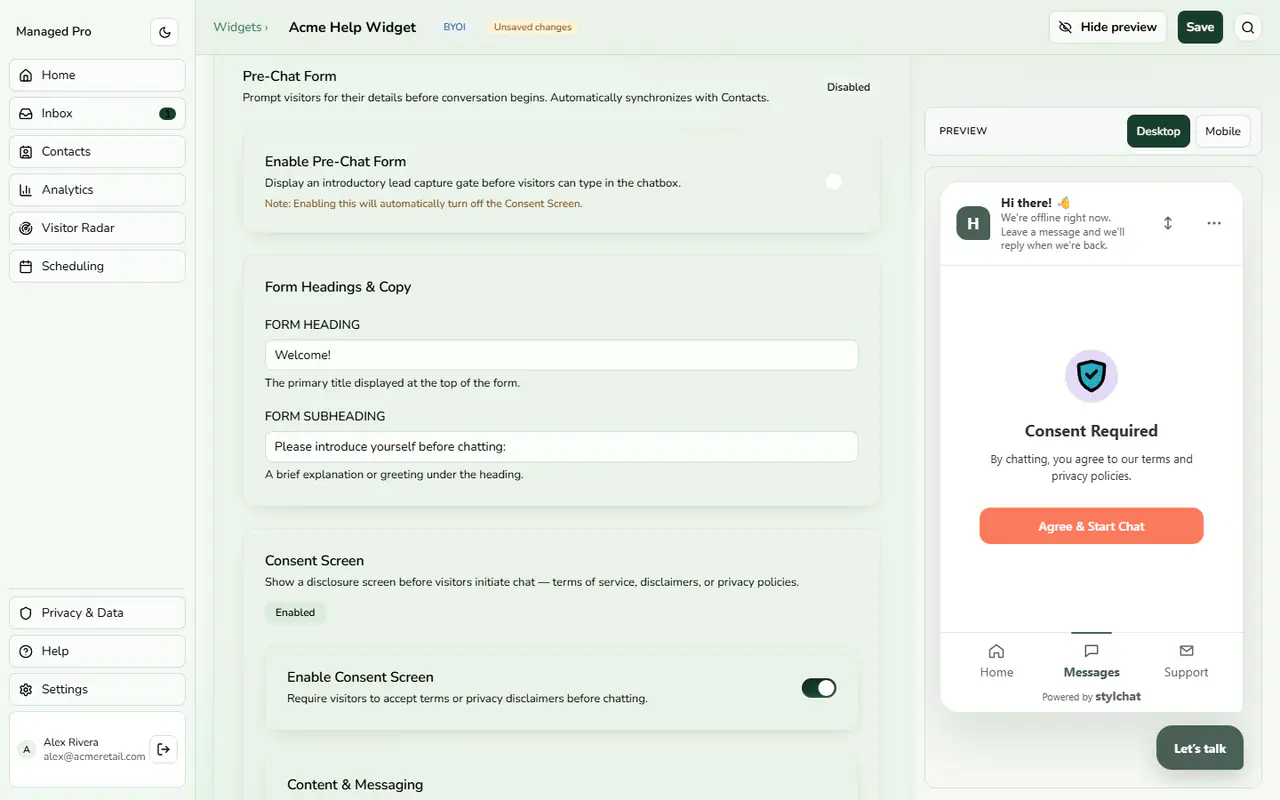Click the Disabled status label
Viewport: 1280px width, 800px height.
848,87
